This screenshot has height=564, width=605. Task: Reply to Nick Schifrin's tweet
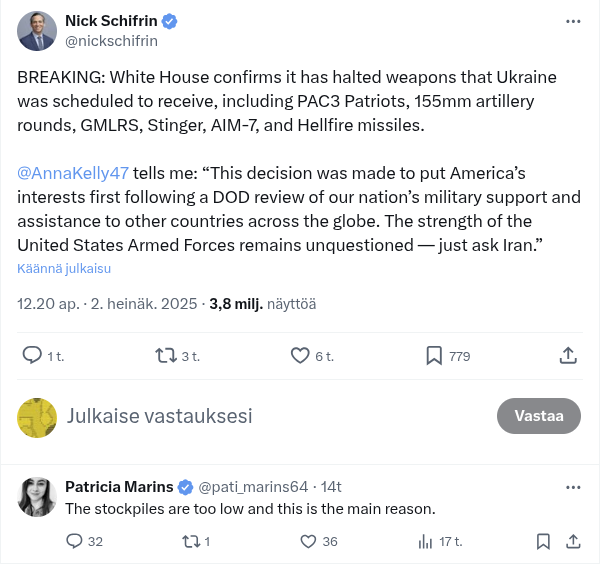coord(32,355)
